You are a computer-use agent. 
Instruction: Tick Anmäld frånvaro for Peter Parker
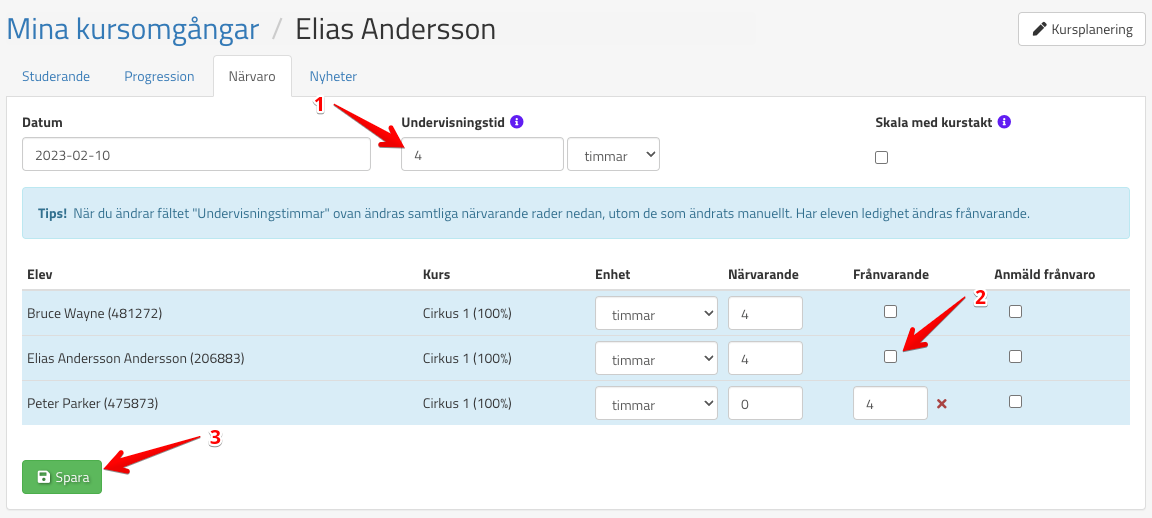[1015, 401]
